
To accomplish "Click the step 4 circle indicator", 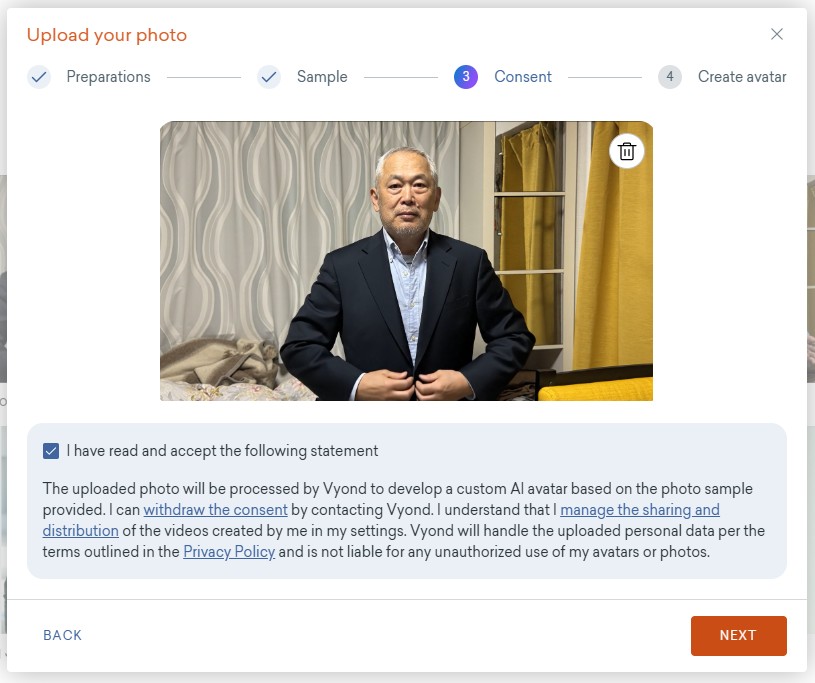I will pos(670,77).
